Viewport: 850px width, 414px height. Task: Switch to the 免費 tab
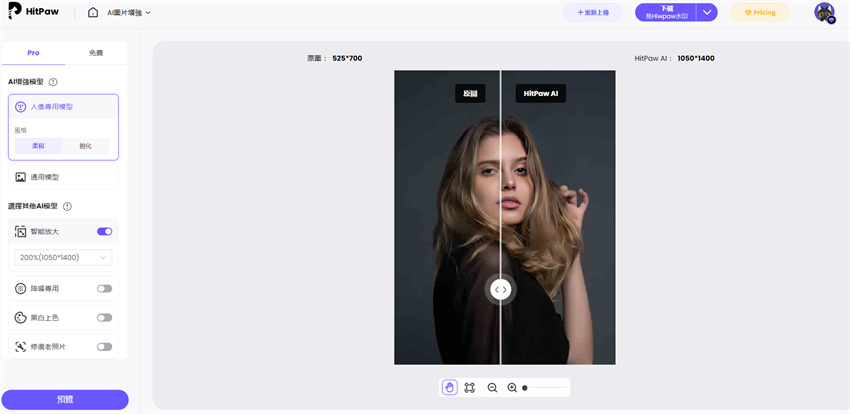pos(95,52)
